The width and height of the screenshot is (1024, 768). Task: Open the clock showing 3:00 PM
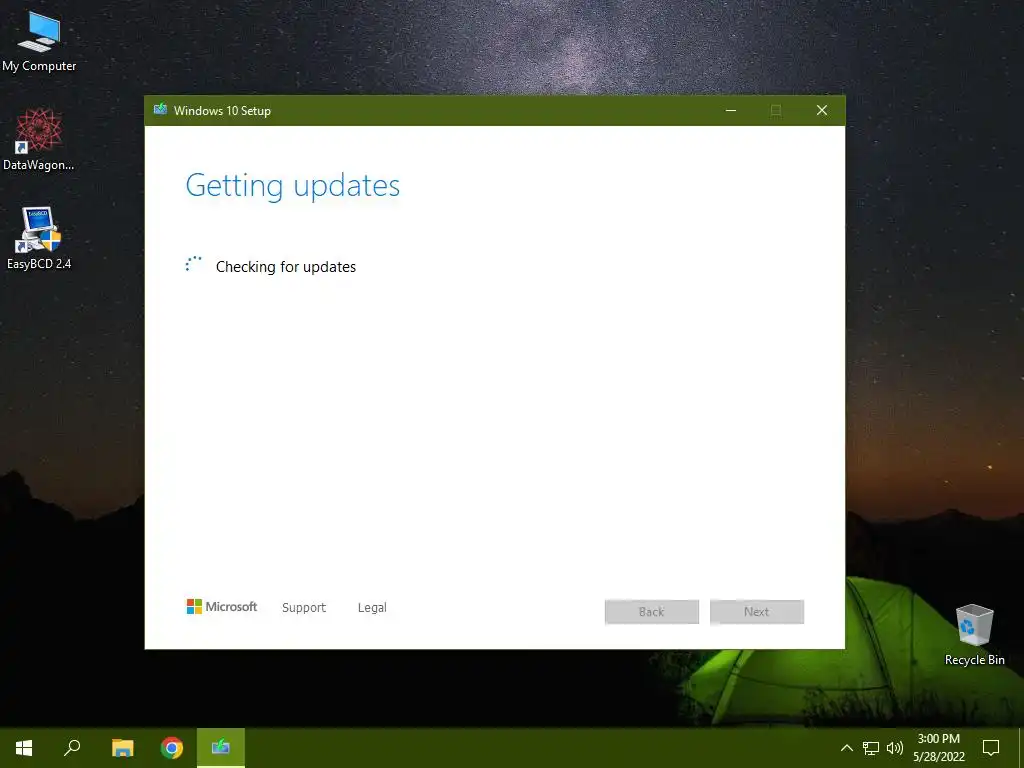point(938,748)
